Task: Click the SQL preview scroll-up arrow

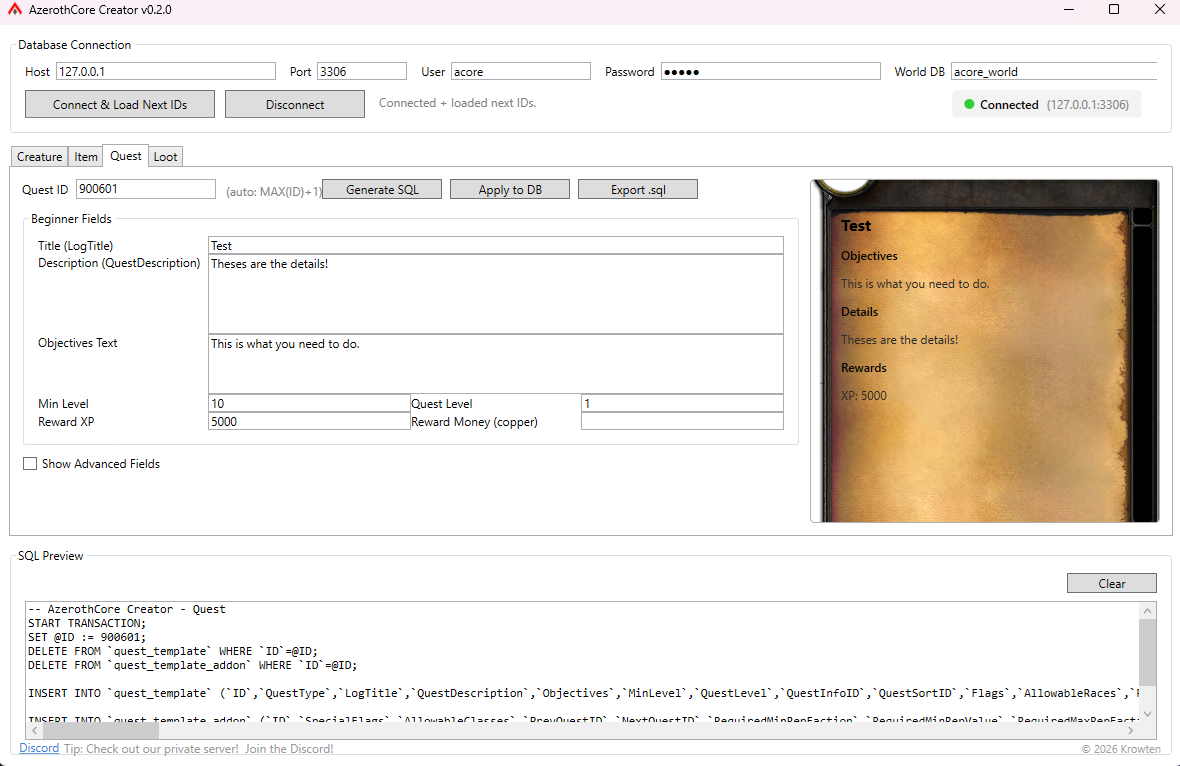Action: pos(1147,611)
